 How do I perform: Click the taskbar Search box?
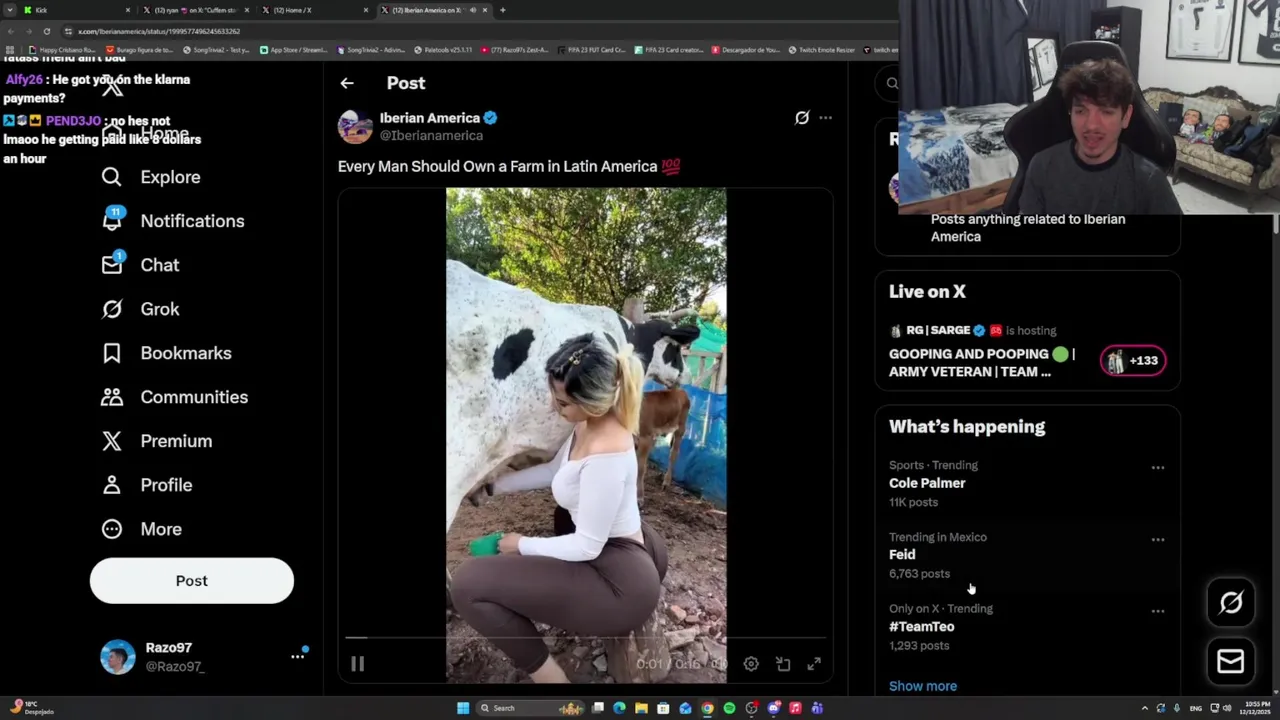pyautogui.click(x=530, y=708)
